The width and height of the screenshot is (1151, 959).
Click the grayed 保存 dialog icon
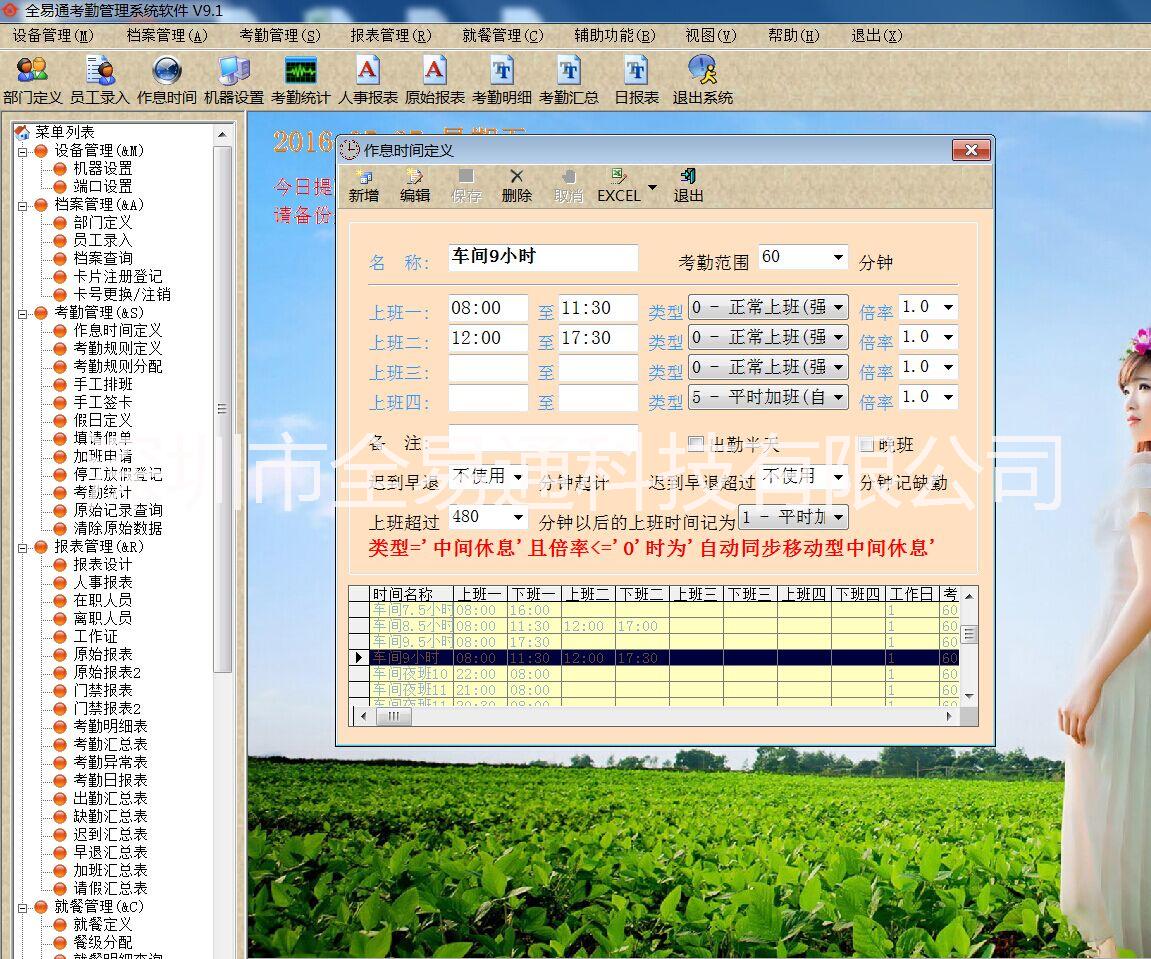point(466,186)
